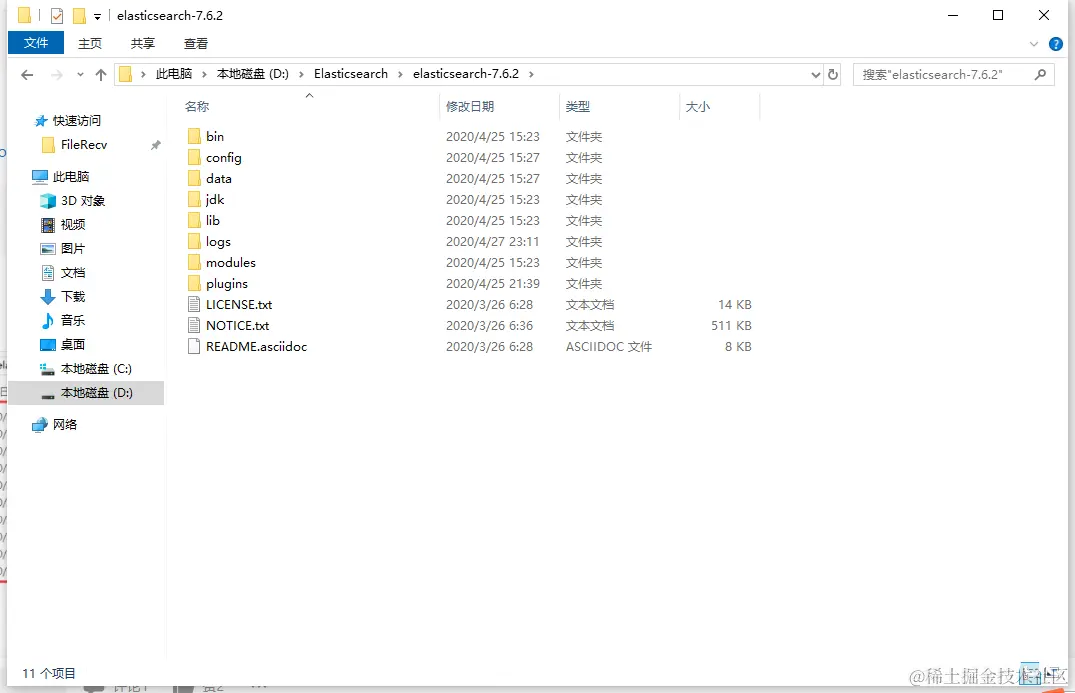
Task: Click the search magnifier icon
Action: point(1040,74)
